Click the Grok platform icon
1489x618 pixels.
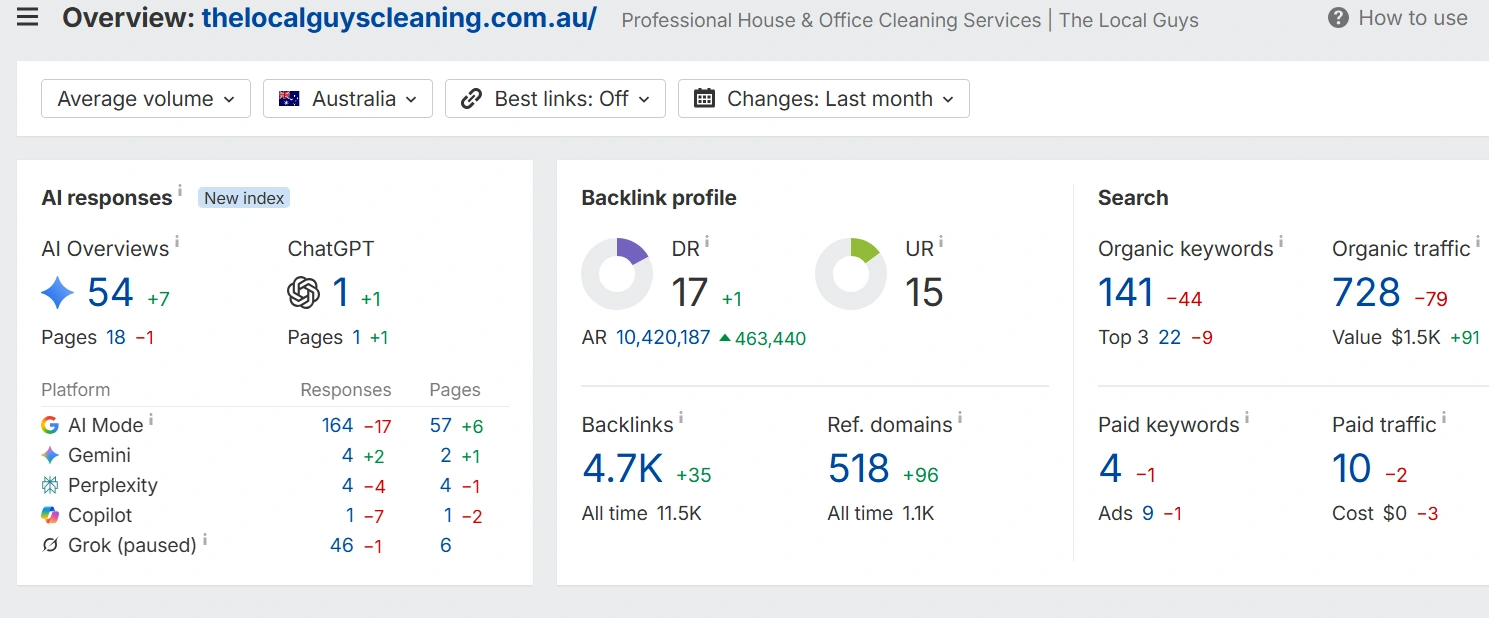[50, 545]
